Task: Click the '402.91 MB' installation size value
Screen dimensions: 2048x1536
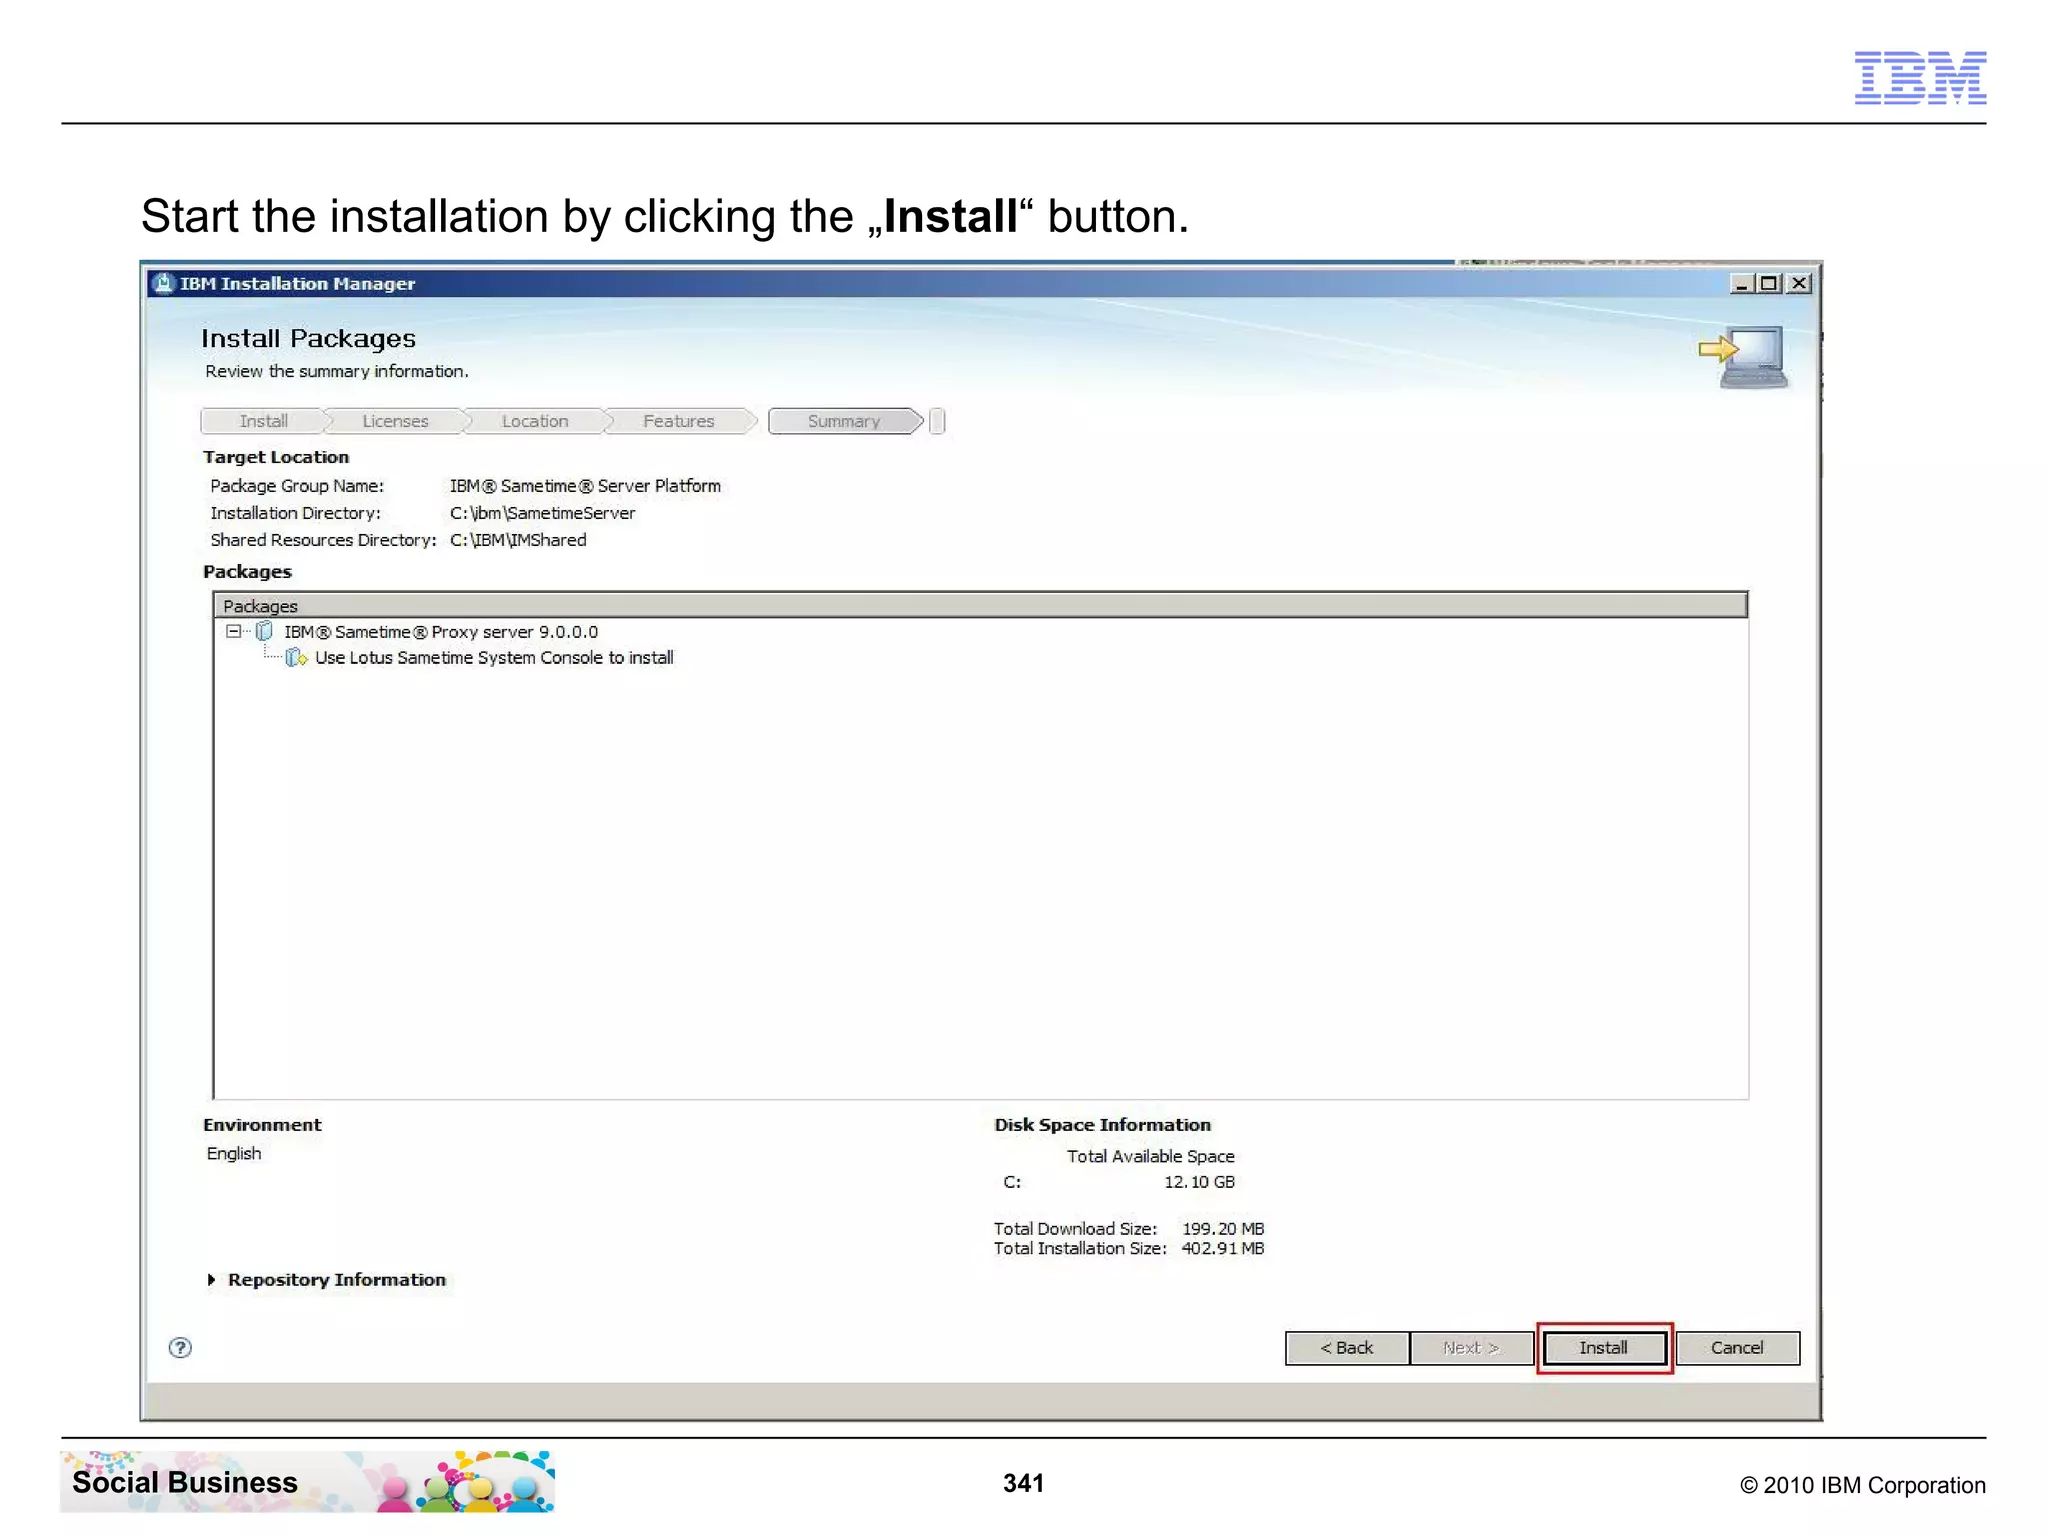Action: (1223, 1248)
